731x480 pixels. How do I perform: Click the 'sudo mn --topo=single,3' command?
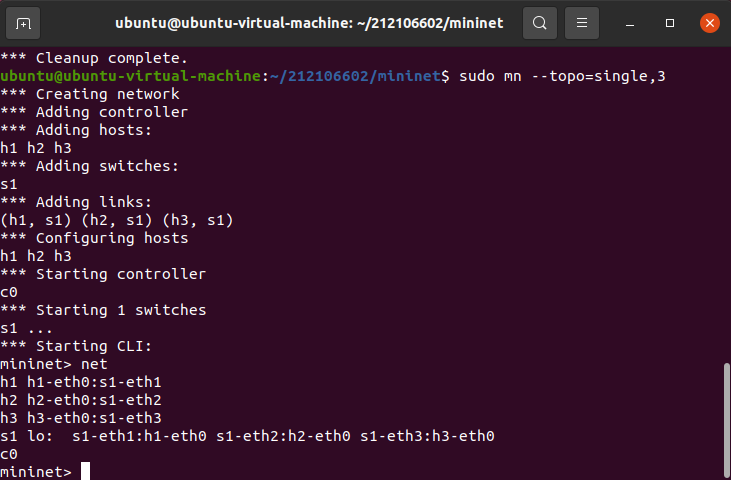click(x=562, y=76)
